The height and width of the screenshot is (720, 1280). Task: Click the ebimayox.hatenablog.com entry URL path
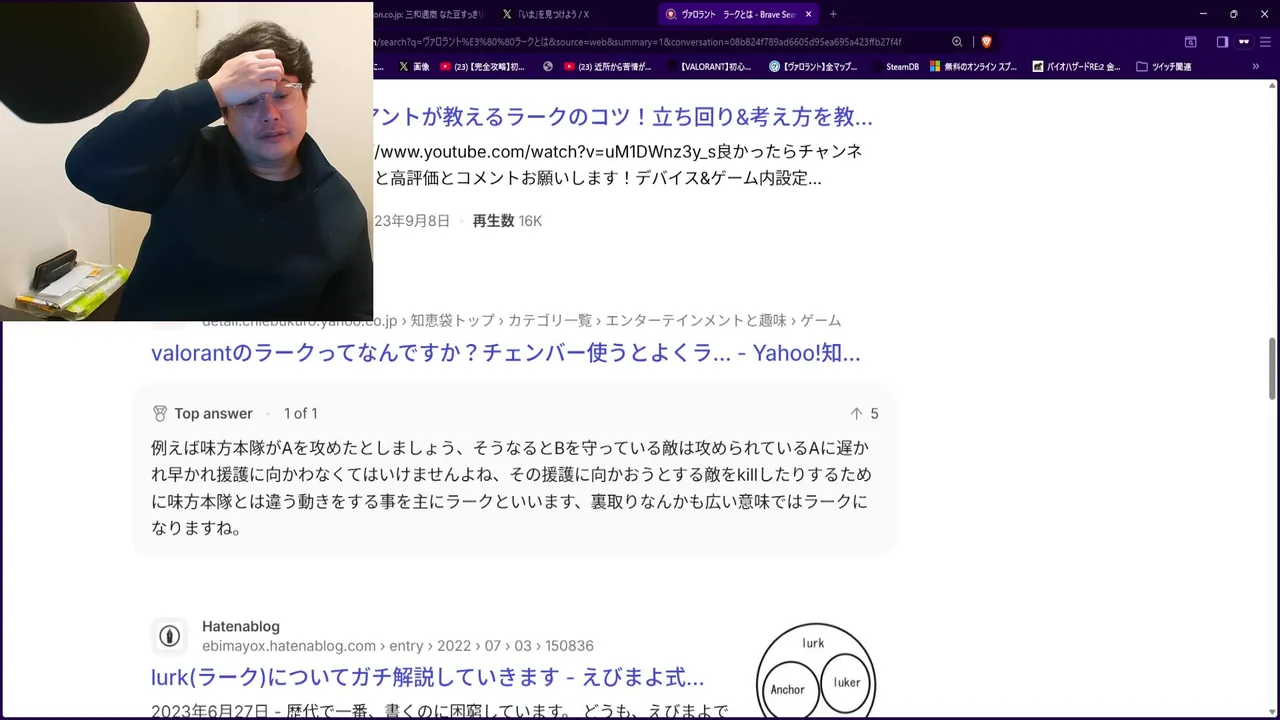point(398,646)
